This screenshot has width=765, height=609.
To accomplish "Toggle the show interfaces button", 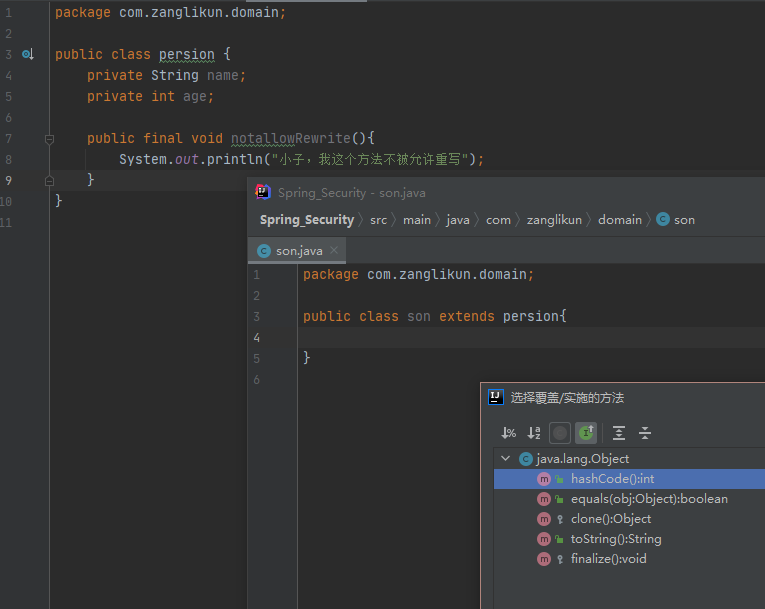I will point(586,433).
